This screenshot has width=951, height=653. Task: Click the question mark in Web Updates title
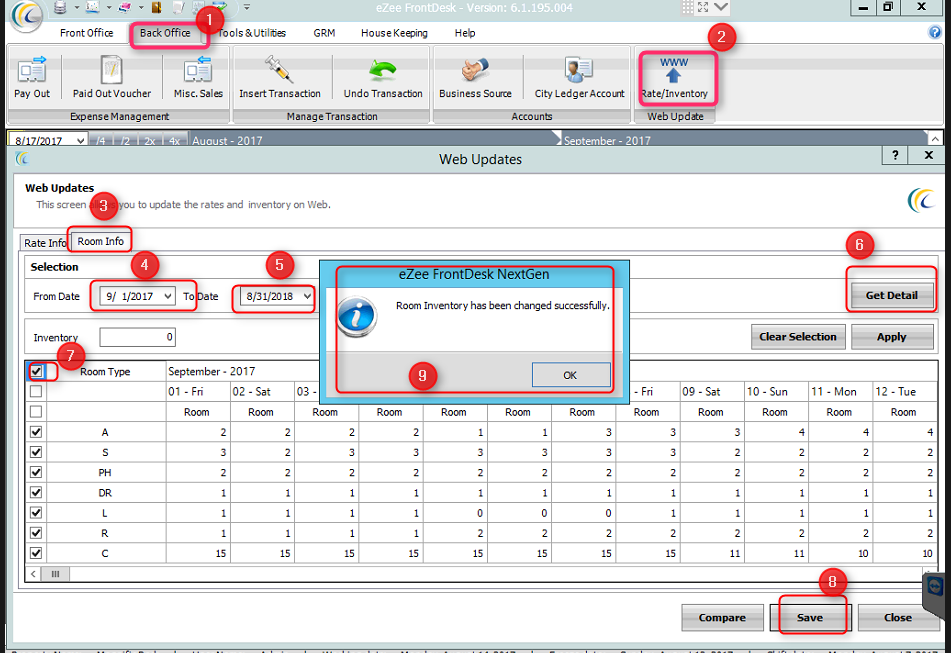pos(895,155)
